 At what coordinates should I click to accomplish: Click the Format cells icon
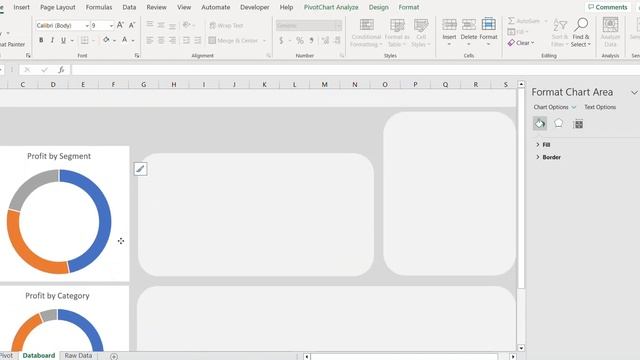pyautogui.click(x=489, y=24)
